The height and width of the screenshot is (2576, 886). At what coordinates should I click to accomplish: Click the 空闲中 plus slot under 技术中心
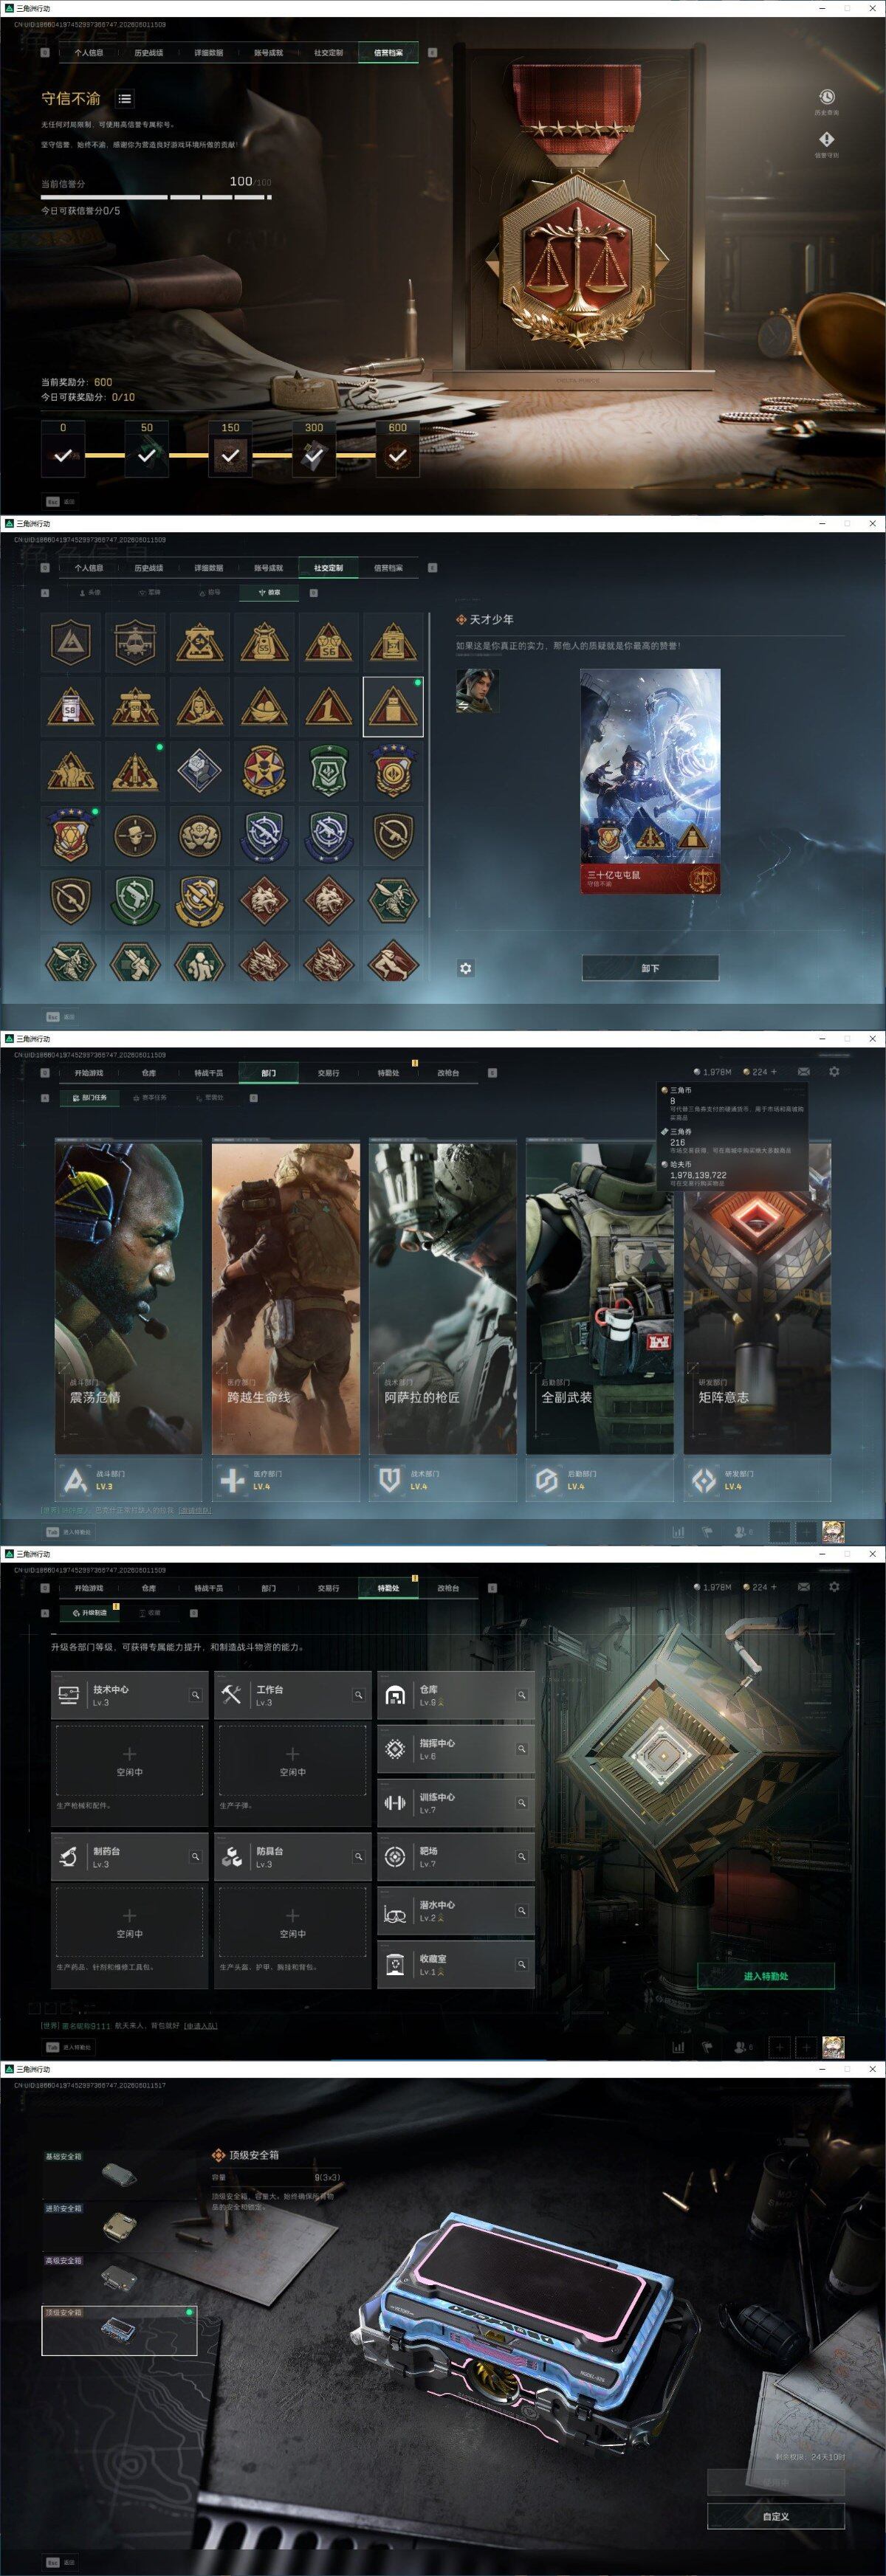pos(129,1761)
